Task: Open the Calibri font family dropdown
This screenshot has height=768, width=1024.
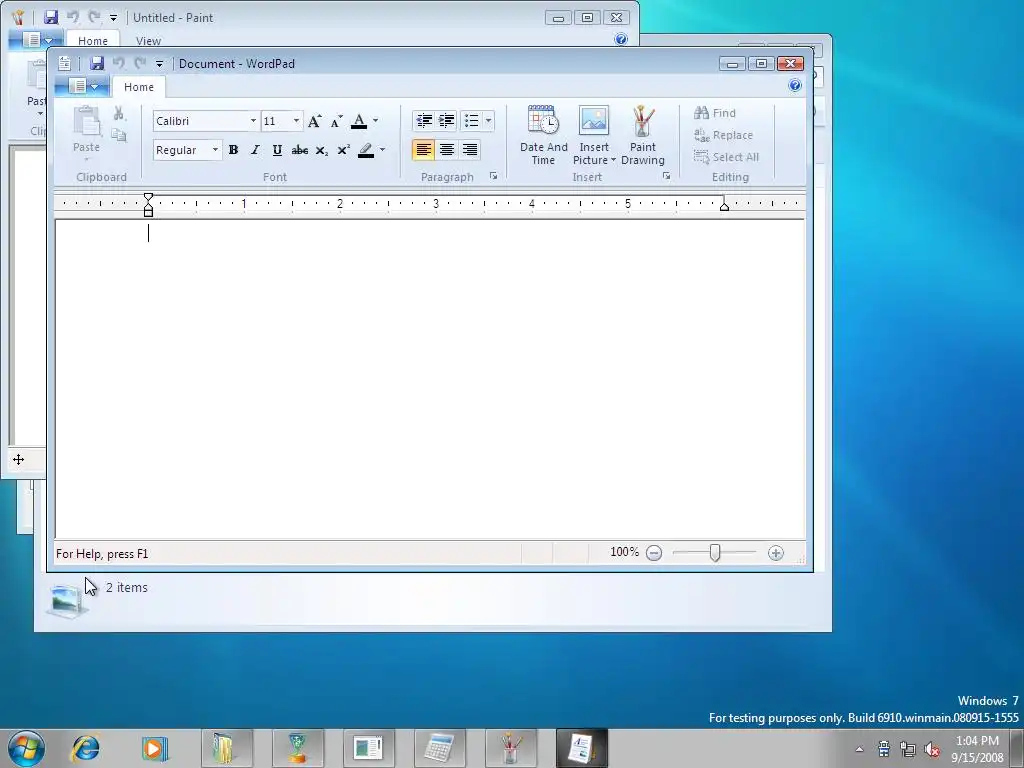Action: [x=253, y=121]
